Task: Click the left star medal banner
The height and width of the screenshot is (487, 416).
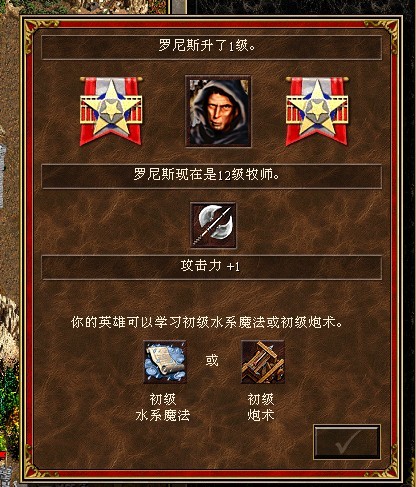Action: click(111, 111)
